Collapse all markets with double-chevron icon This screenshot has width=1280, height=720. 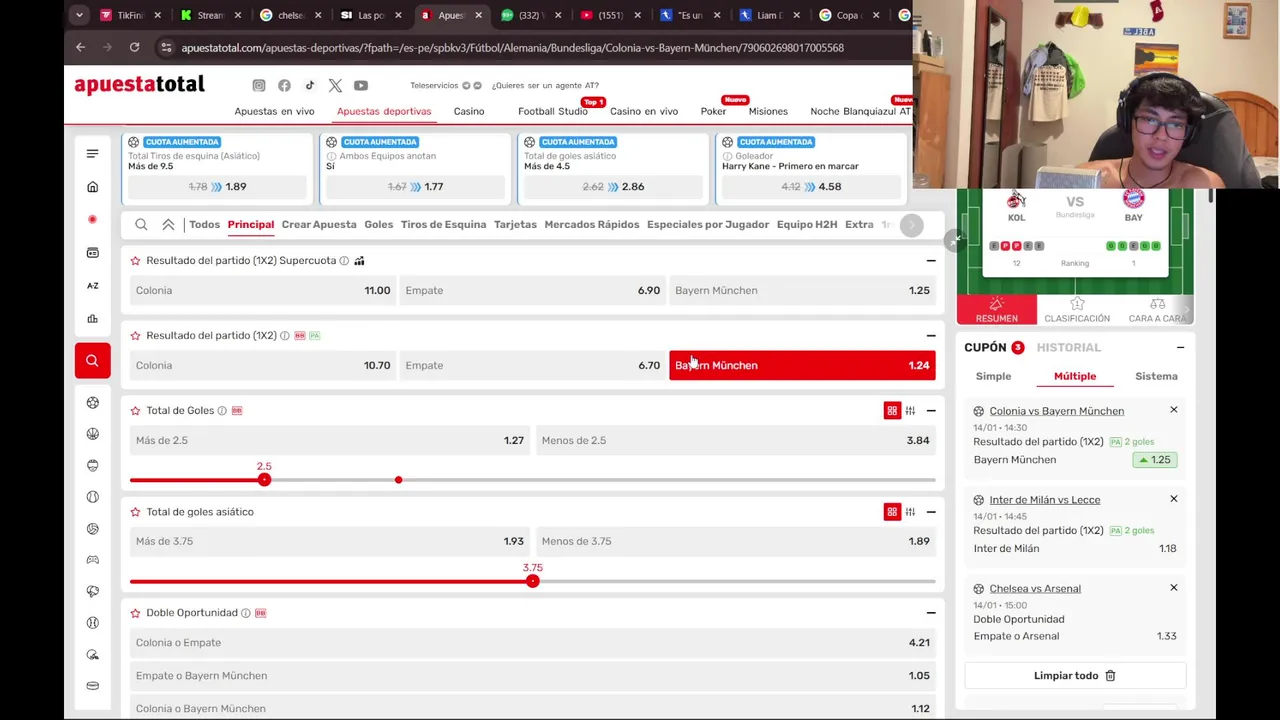[x=168, y=225]
